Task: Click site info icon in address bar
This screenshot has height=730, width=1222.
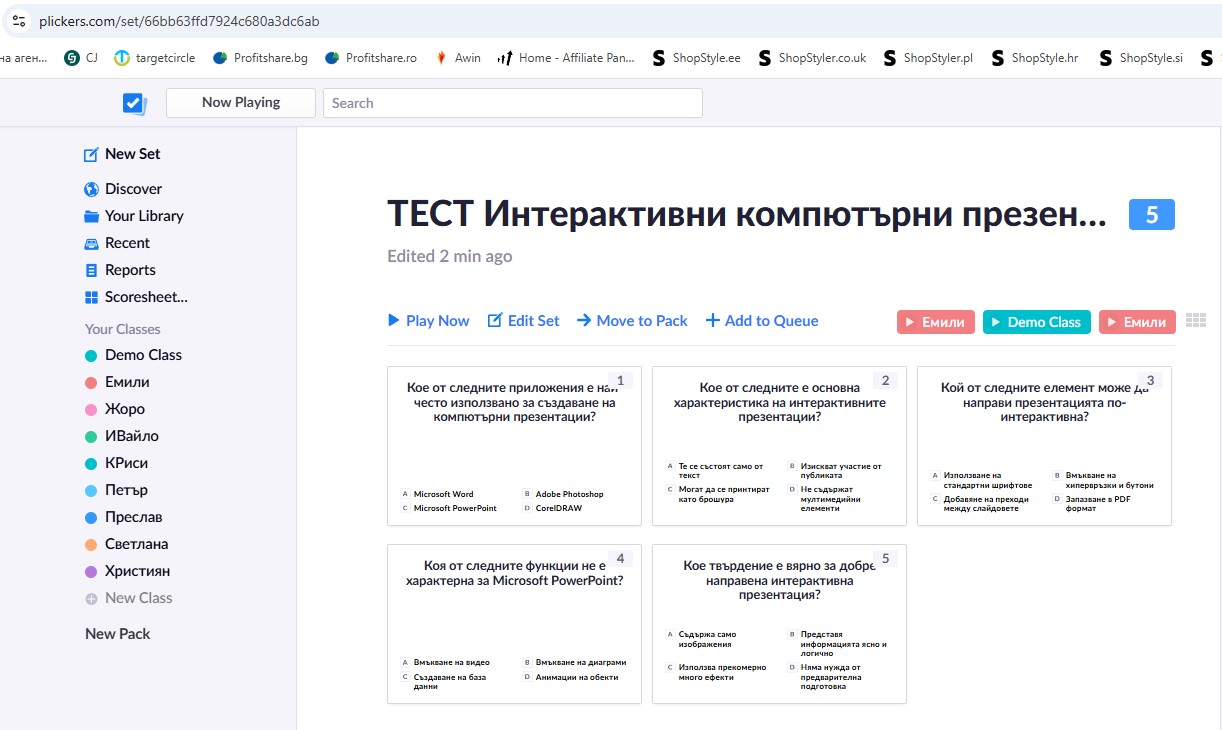Action: click(x=18, y=21)
